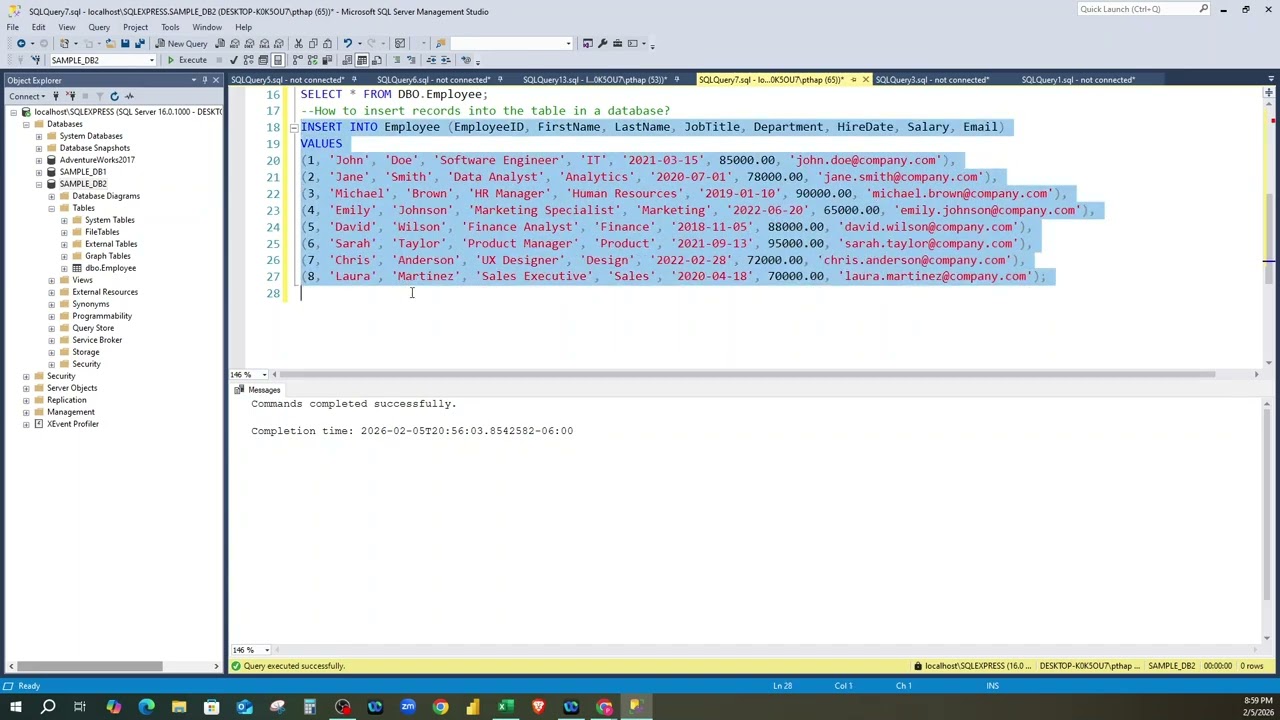Screen dimensions: 1280x720
Task: Open the Brave browser from the taskbar
Action: point(538,708)
